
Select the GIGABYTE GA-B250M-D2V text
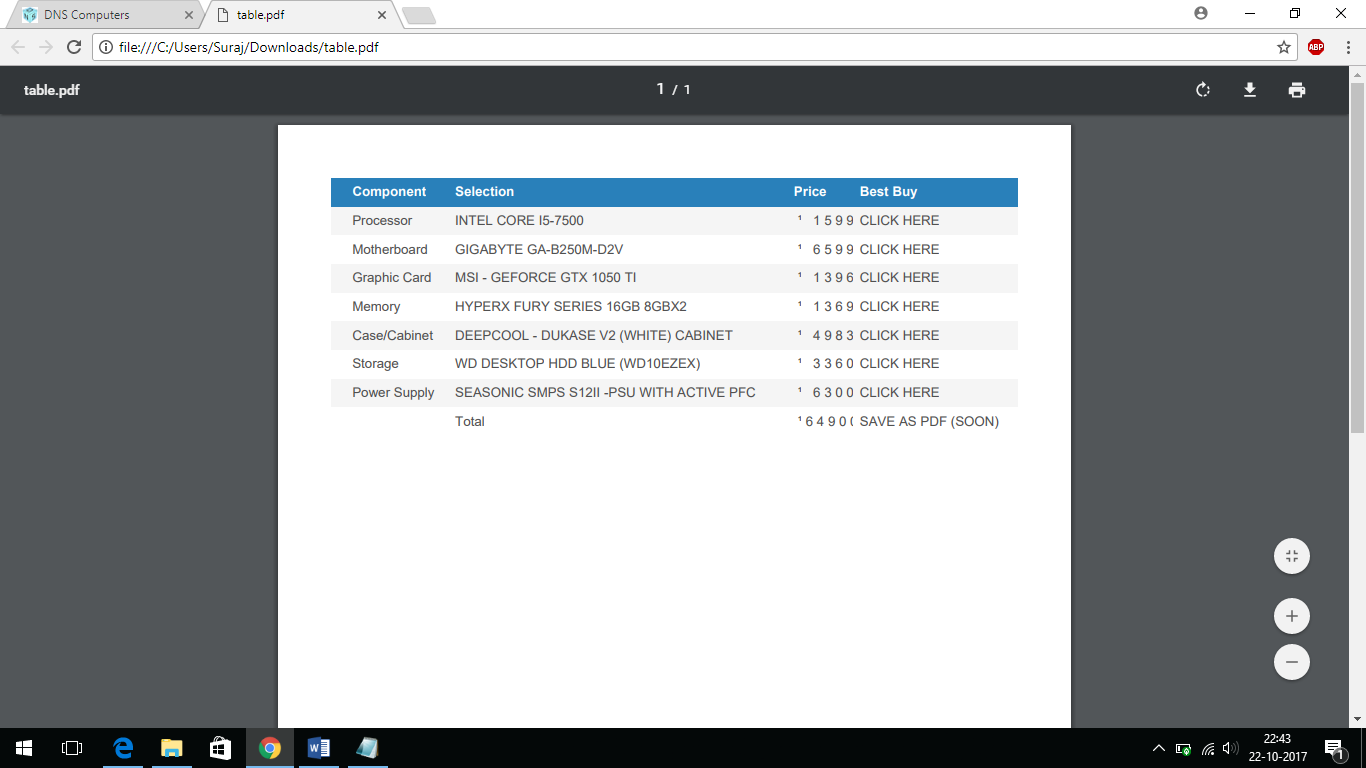coord(539,249)
